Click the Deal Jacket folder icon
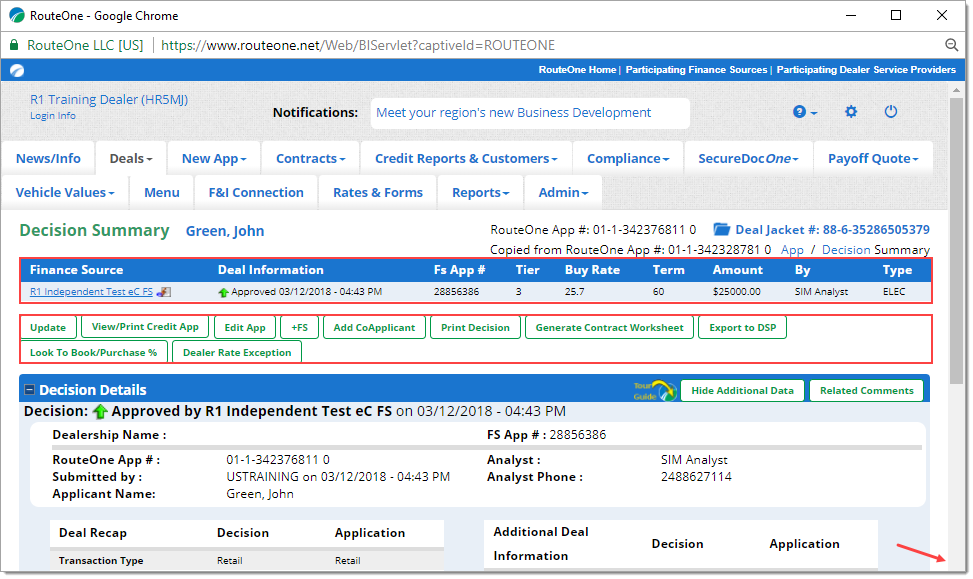Viewport: 973px width, 579px height. (721, 230)
